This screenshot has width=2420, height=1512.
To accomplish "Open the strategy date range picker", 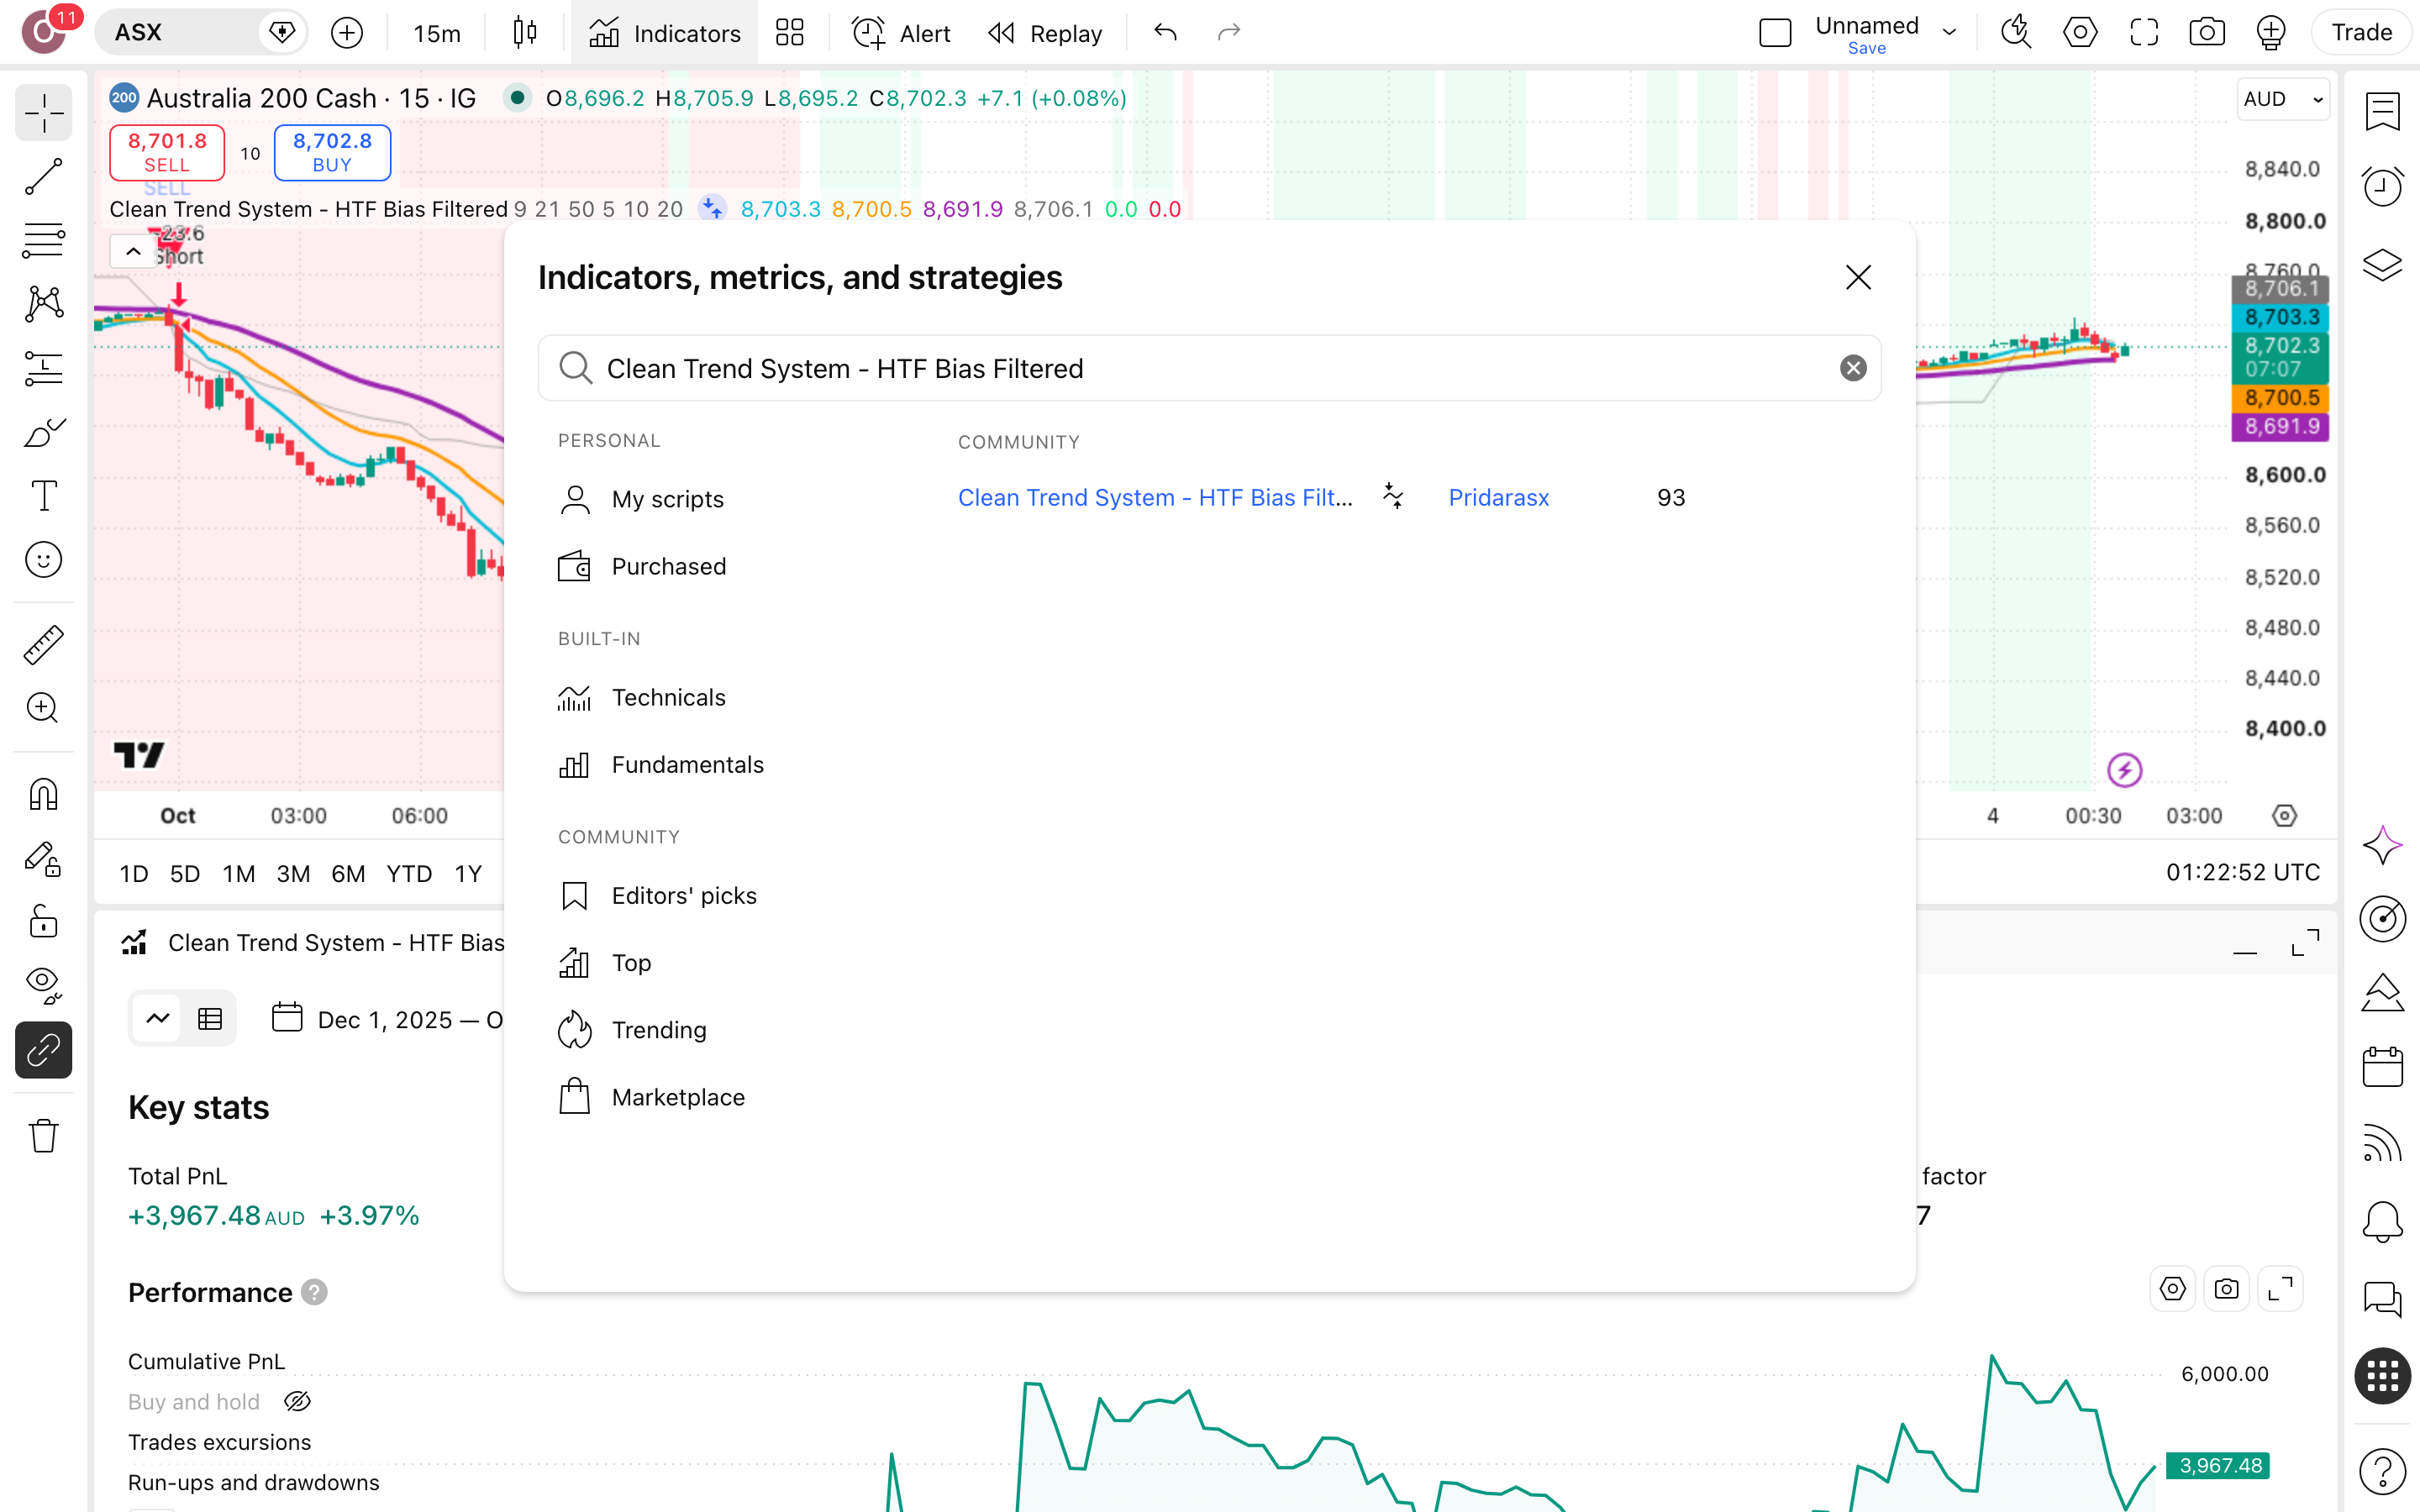I will pyautogui.click(x=388, y=1019).
